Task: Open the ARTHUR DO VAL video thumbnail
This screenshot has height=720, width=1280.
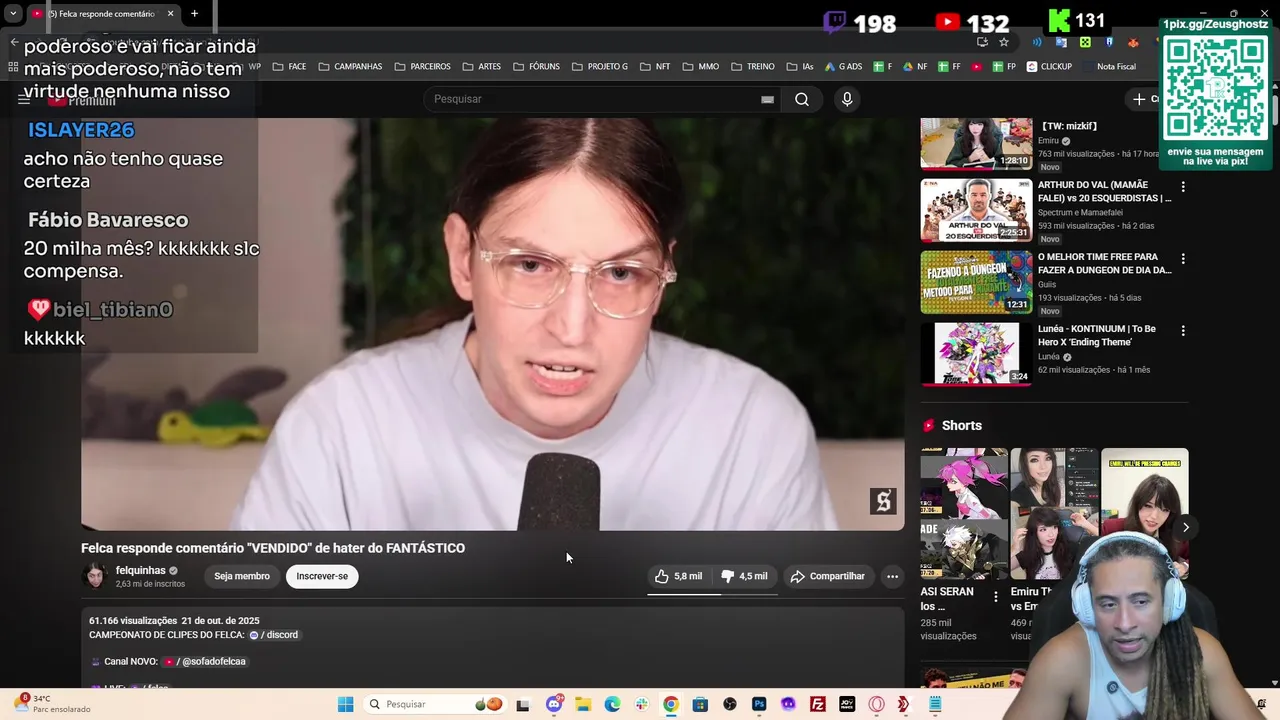Action: [976, 210]
